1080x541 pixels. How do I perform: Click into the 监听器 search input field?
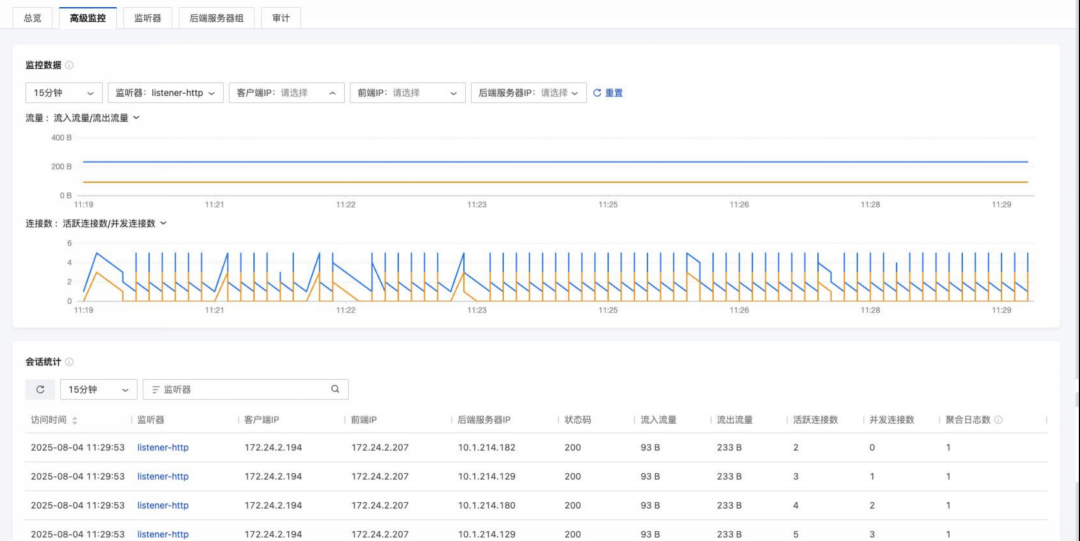tap(245, 389)
